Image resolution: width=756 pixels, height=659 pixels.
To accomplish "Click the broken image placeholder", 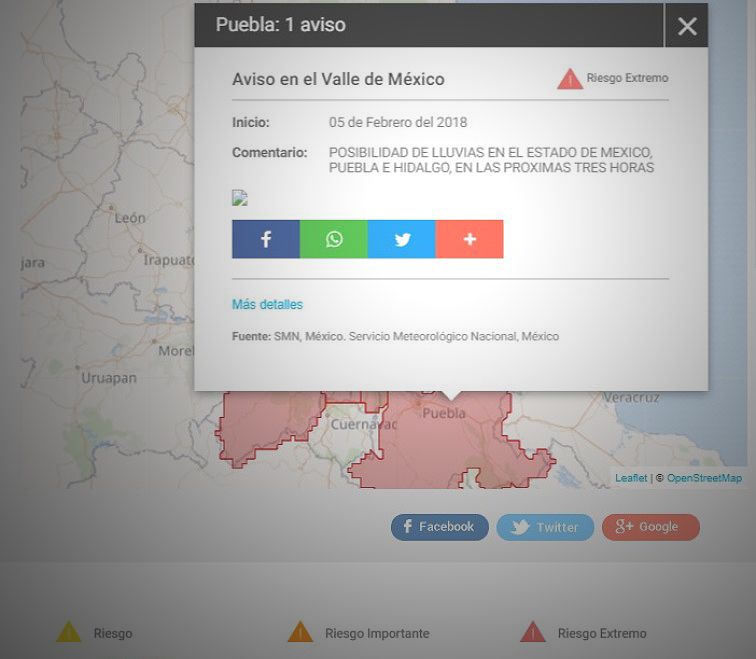I will [240, 198].
